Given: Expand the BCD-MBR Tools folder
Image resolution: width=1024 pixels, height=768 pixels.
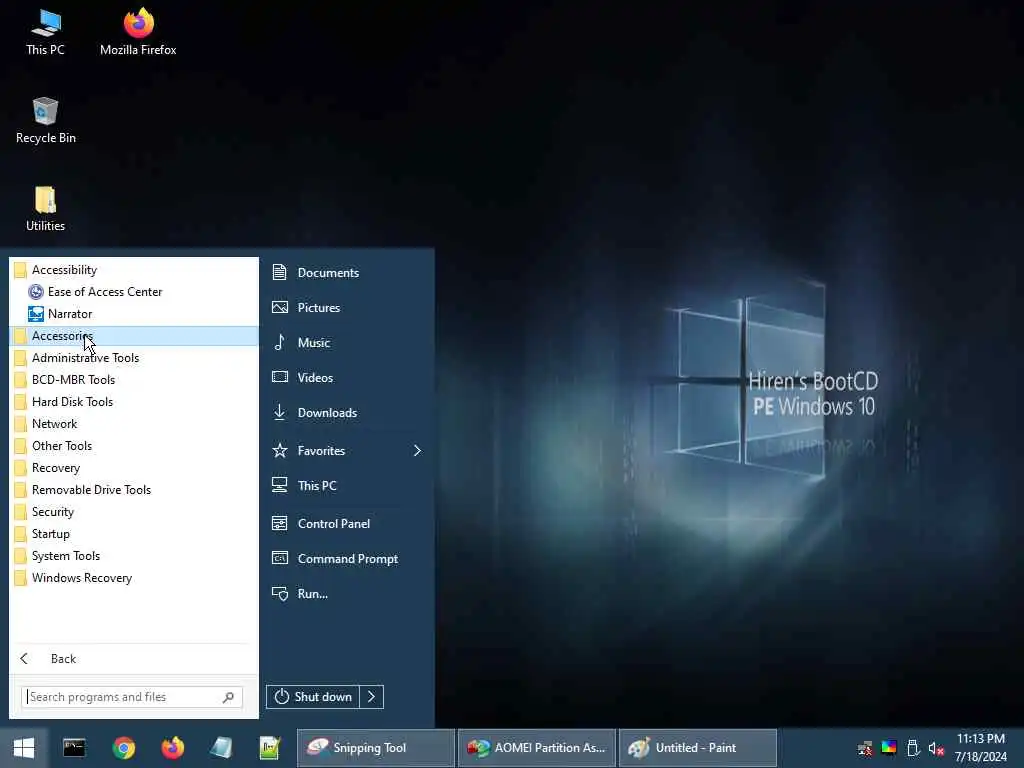Looking at the screenshot, I should [134, 380].
